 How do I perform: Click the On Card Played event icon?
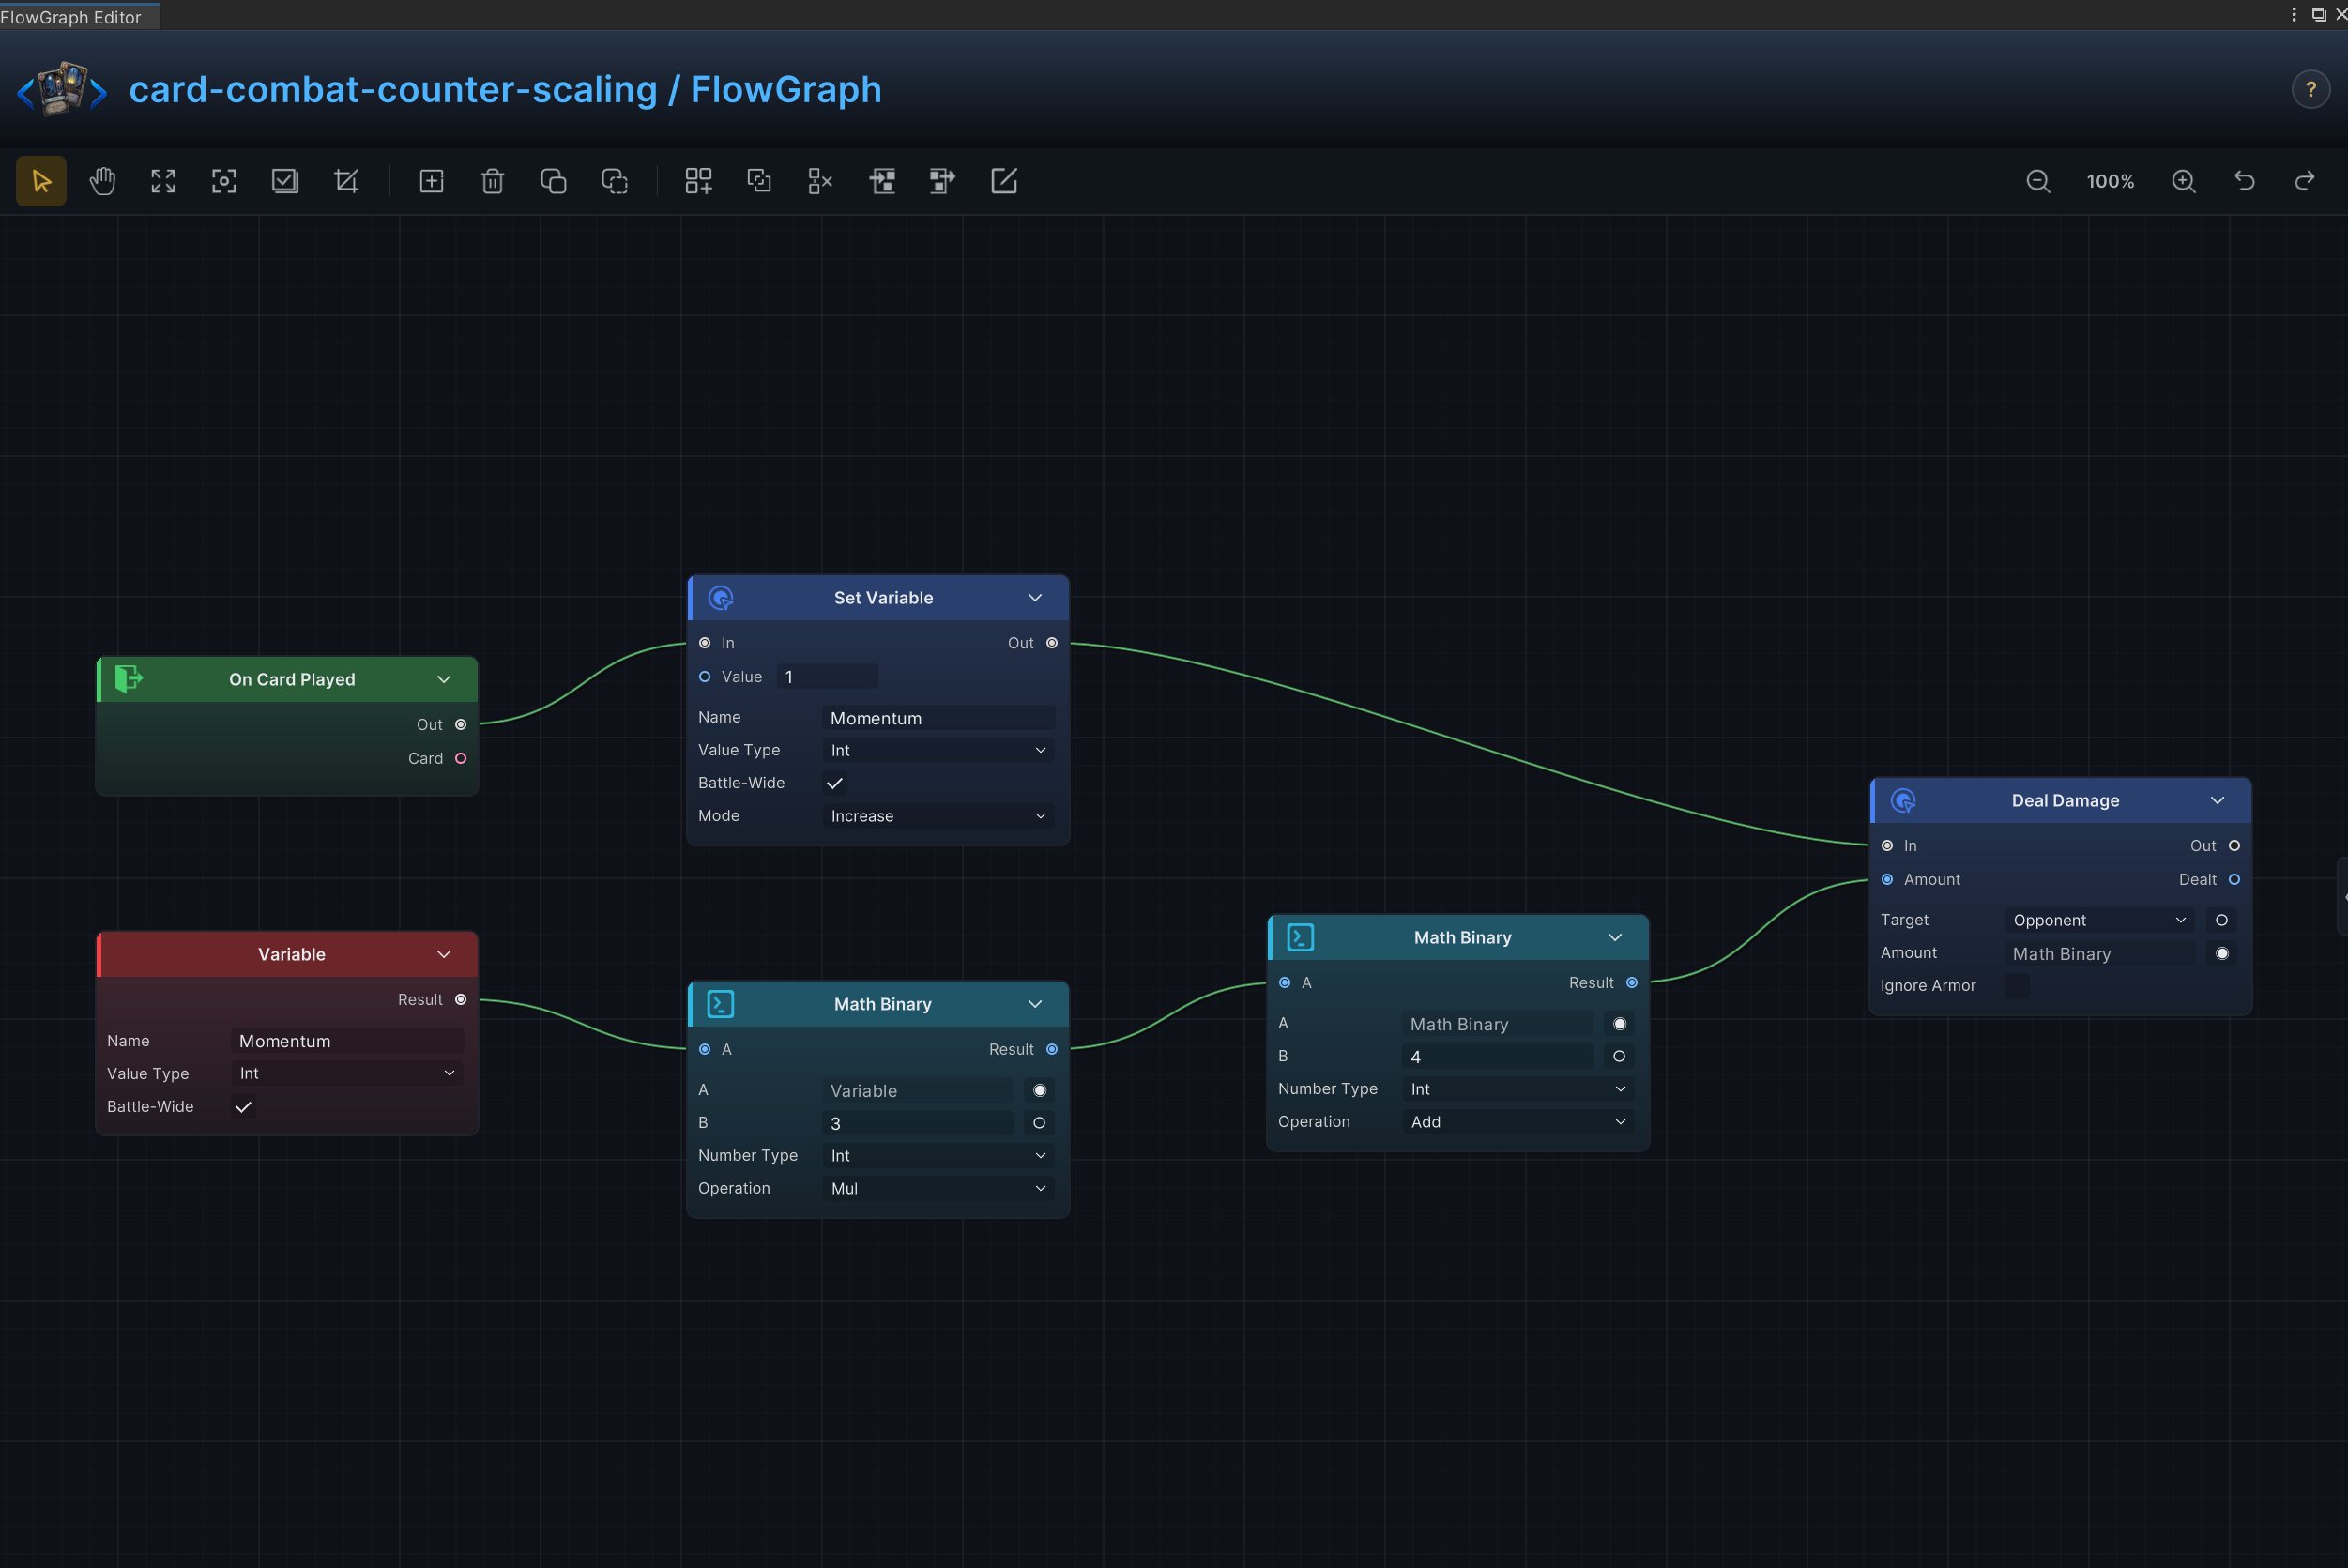tap(129, 679)
